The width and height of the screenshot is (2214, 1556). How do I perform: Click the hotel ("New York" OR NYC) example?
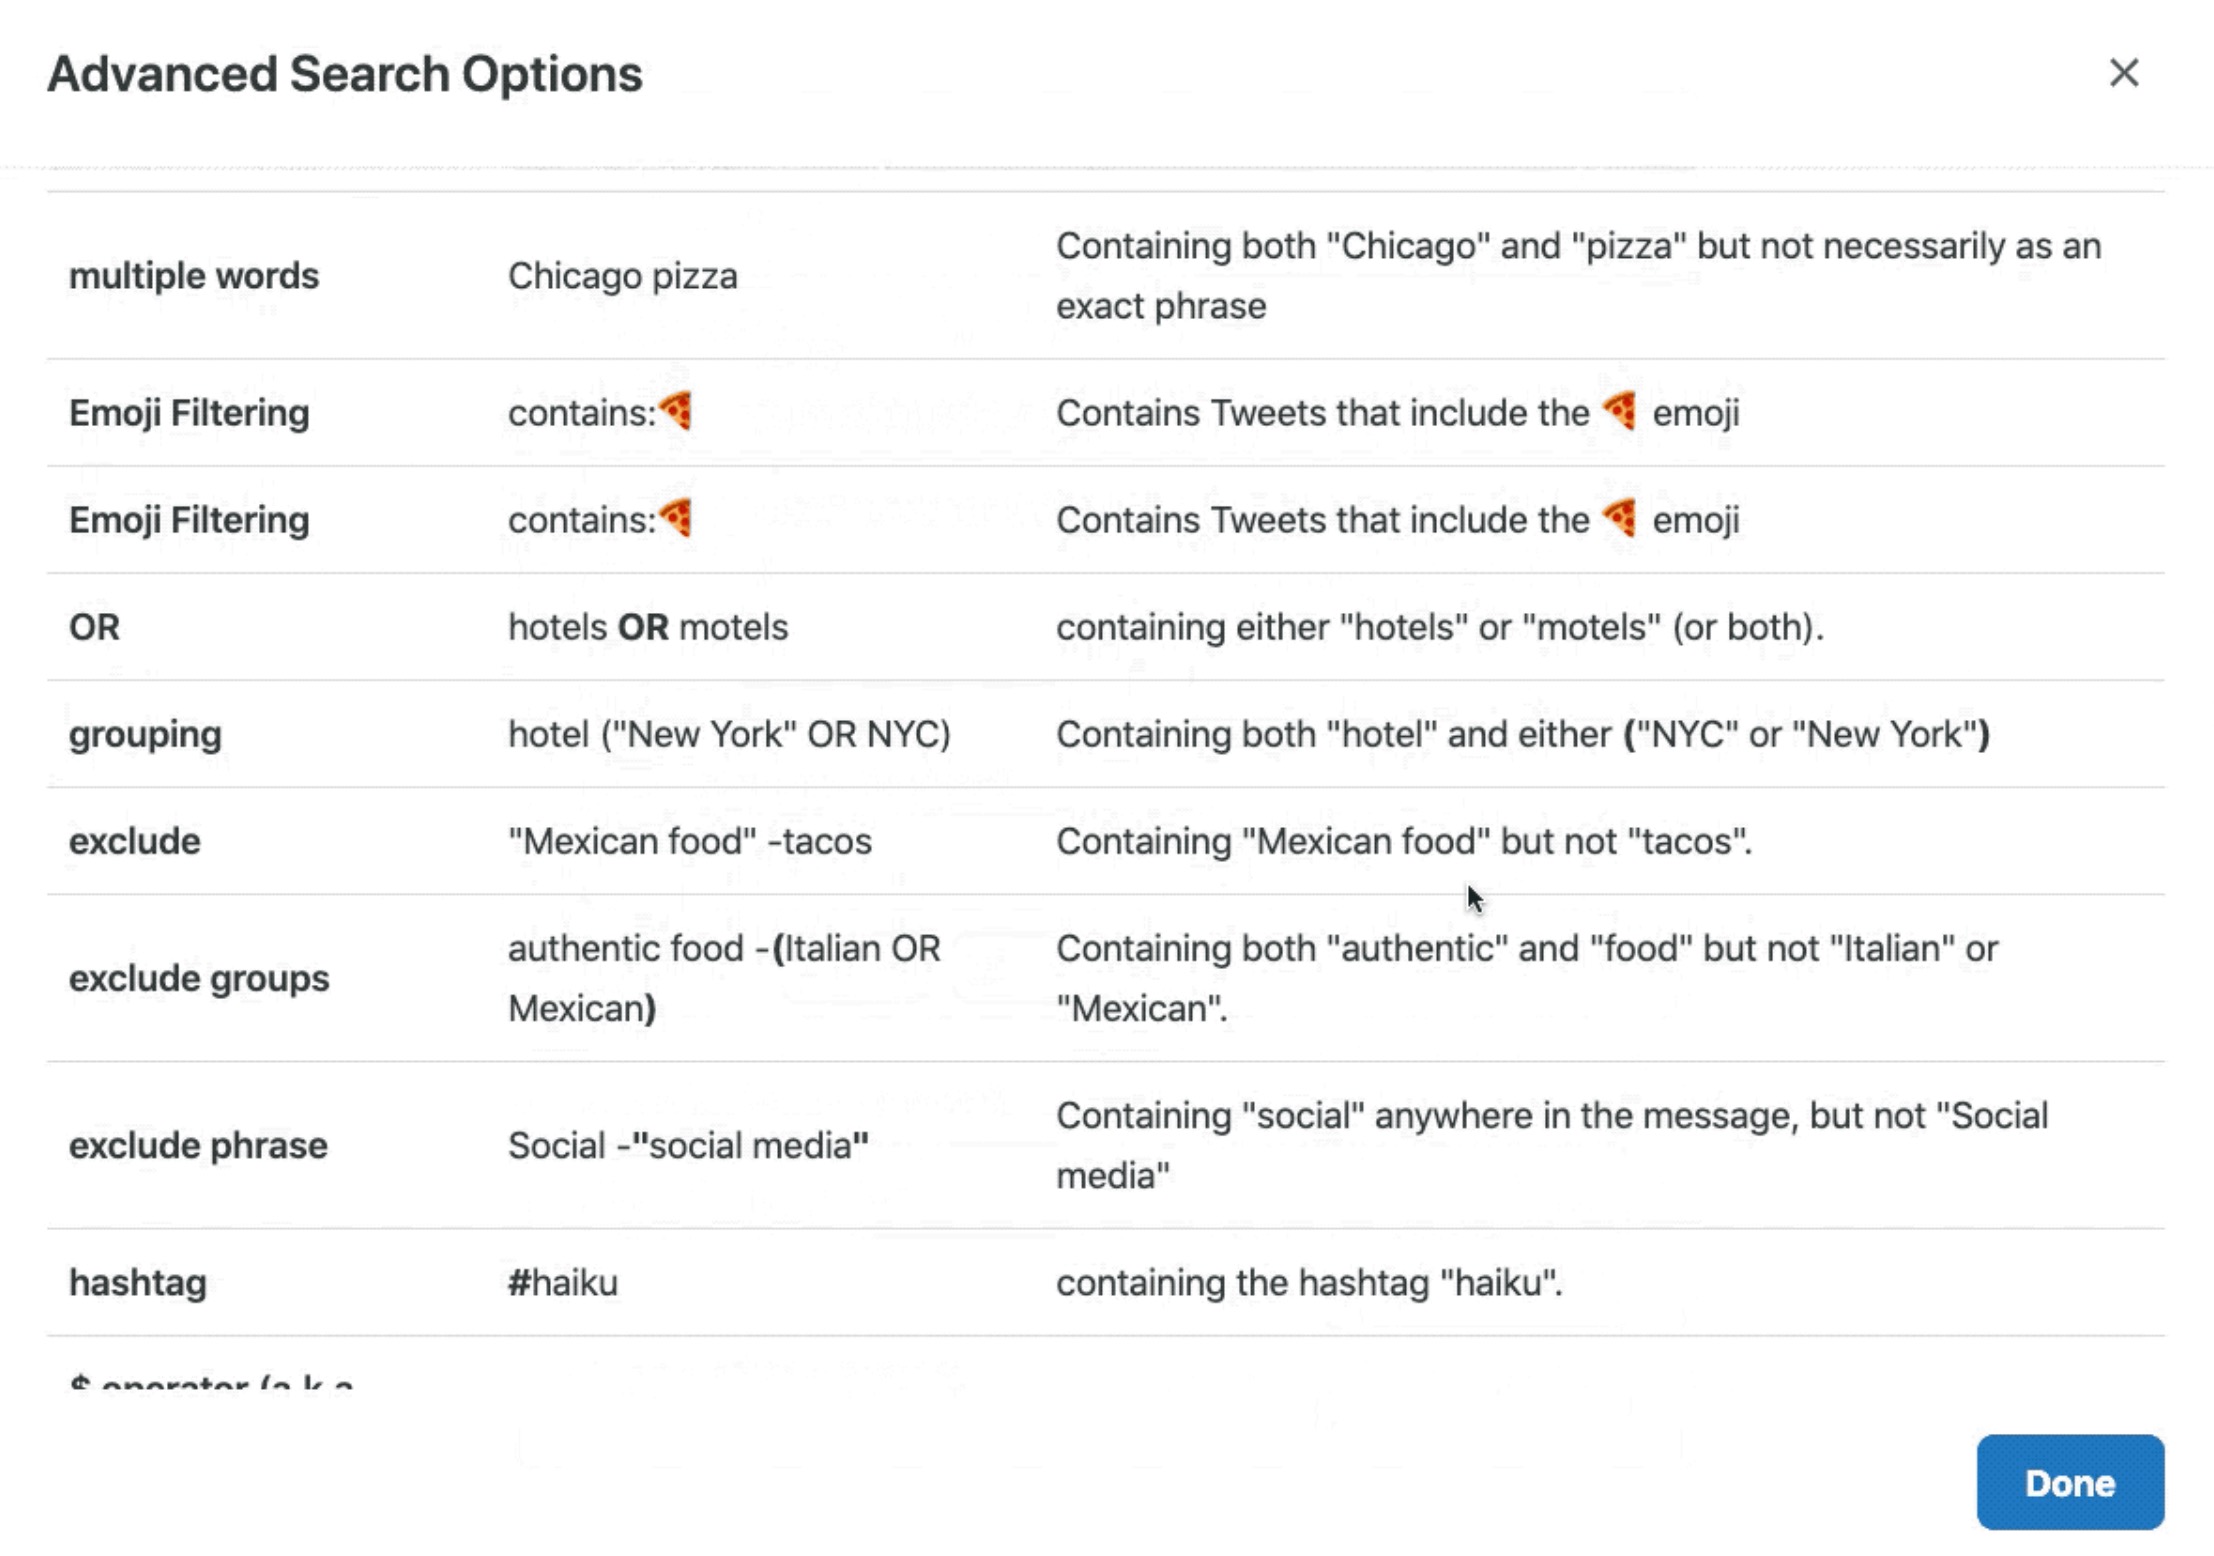tap(728, 734)
